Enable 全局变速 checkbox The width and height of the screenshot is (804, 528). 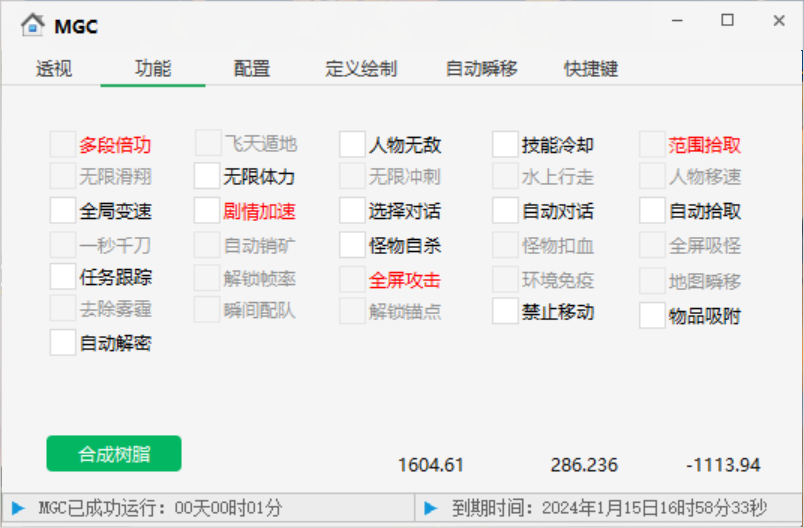point(63,210)
